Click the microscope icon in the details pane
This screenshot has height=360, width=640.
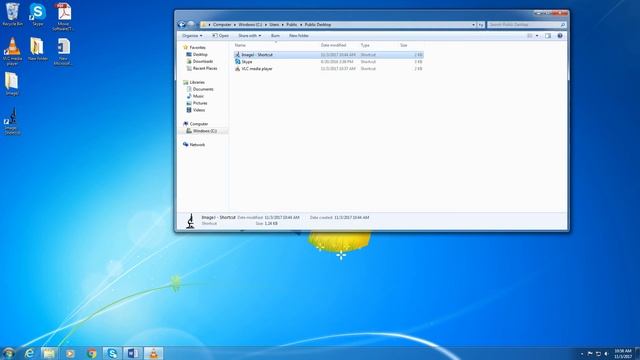(x=190, y=221)
